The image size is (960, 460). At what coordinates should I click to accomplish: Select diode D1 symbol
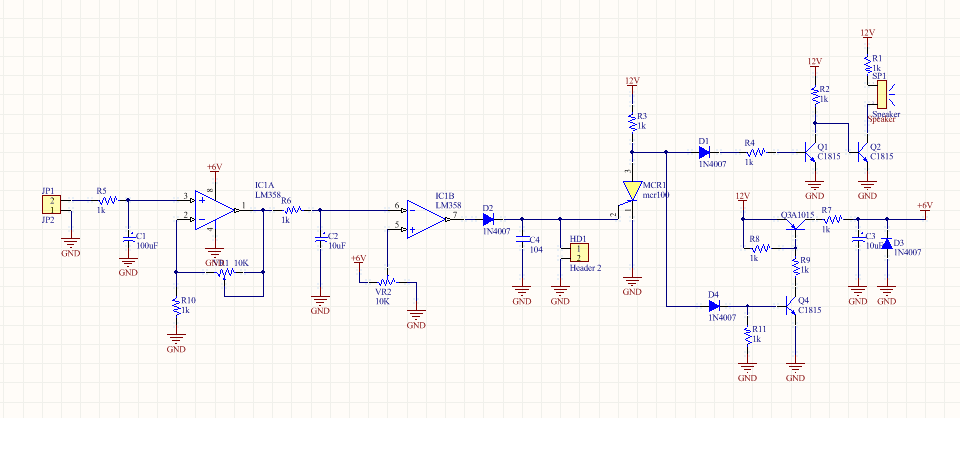pos(704,151)
